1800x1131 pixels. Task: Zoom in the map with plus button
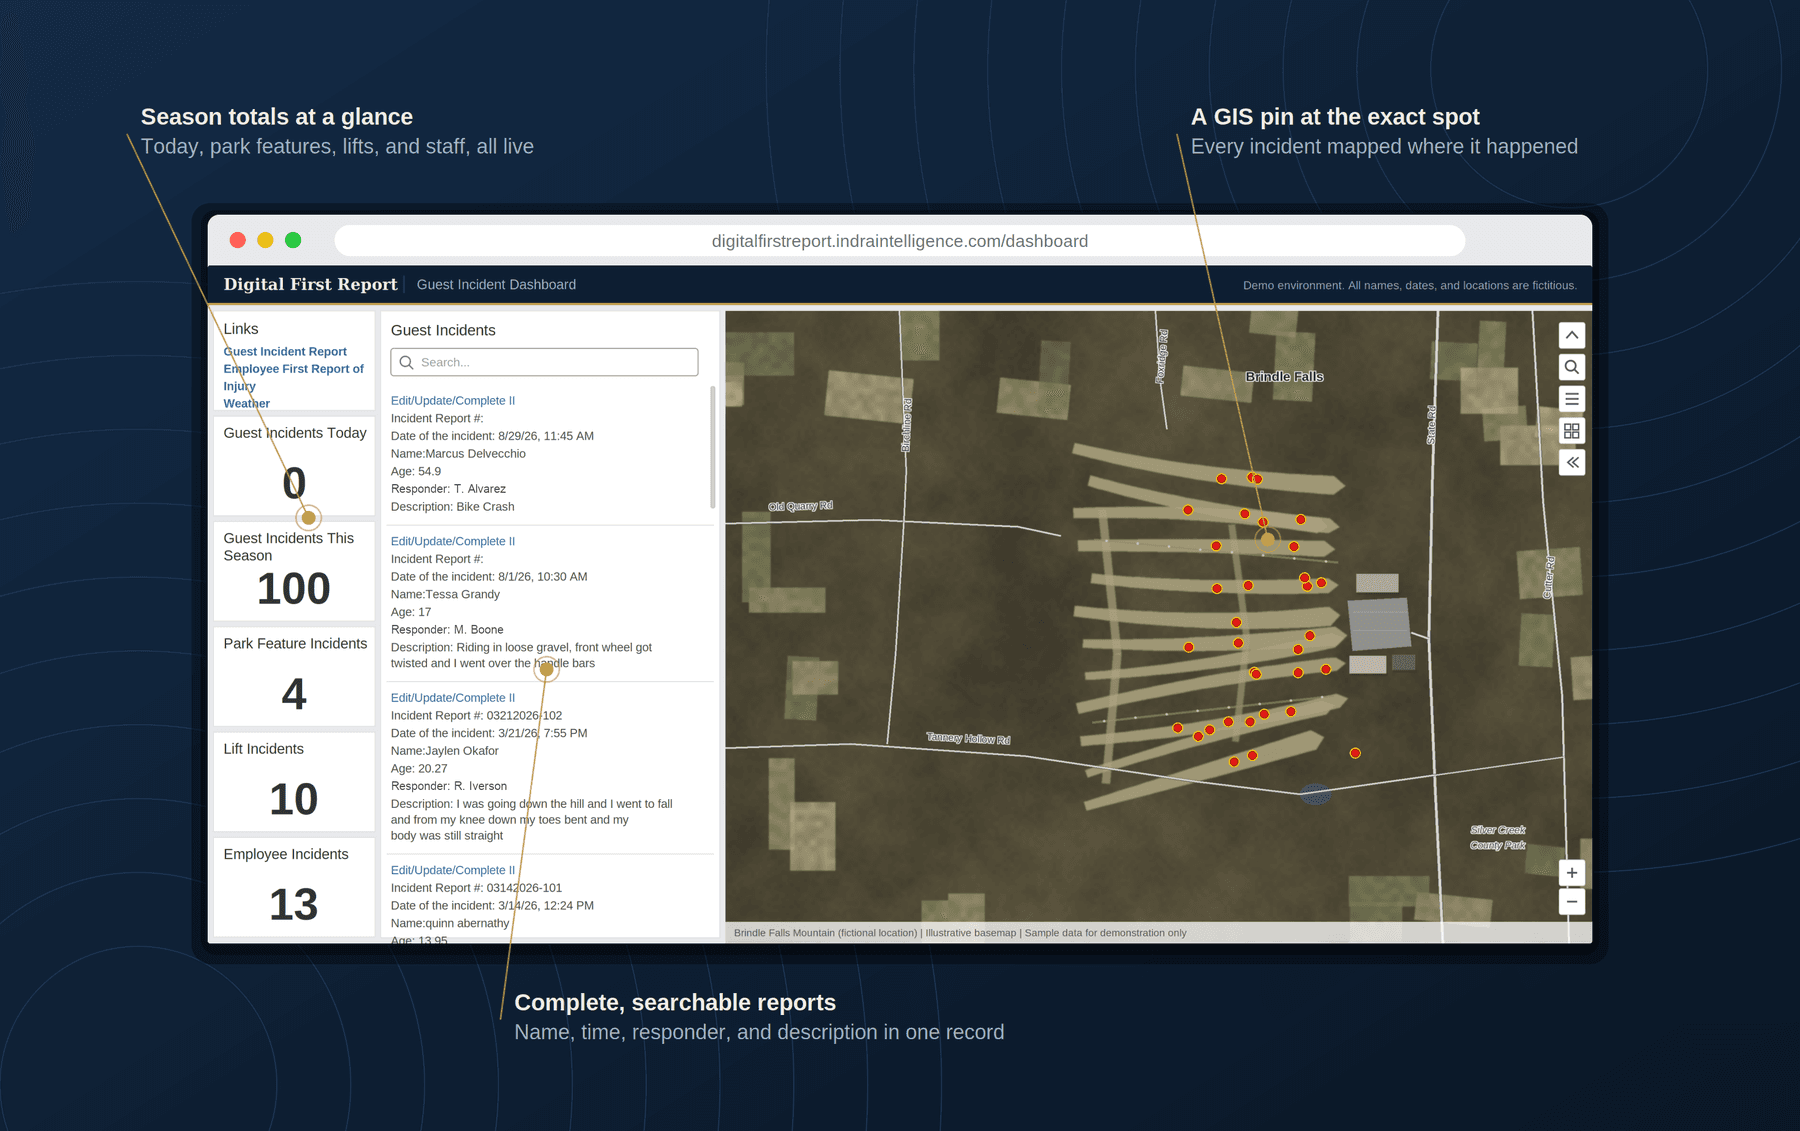(x=1571, y=873)
